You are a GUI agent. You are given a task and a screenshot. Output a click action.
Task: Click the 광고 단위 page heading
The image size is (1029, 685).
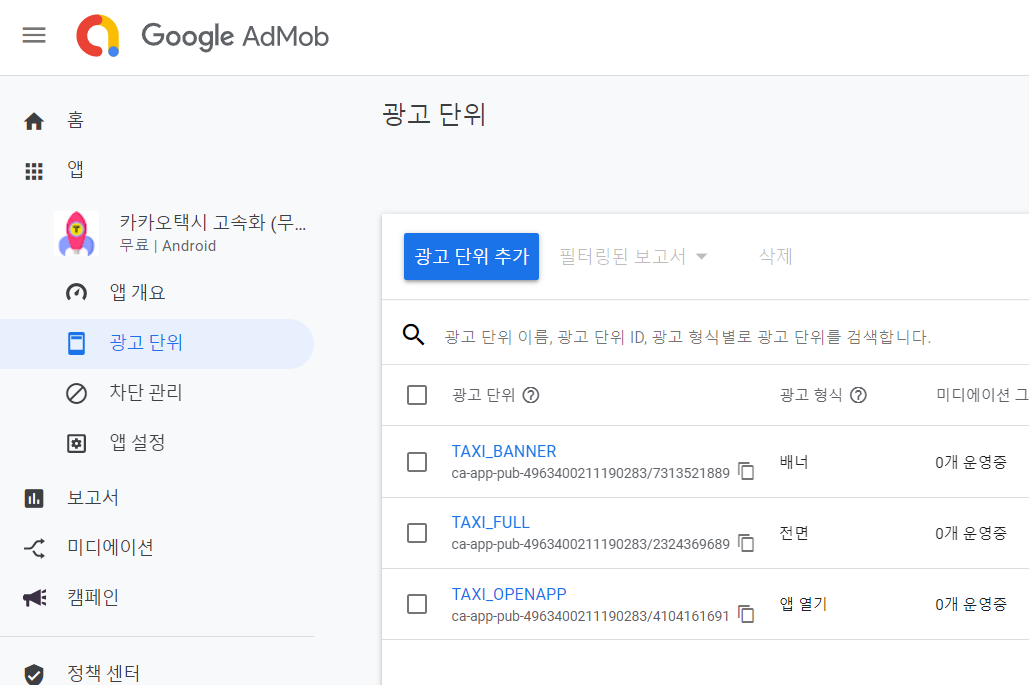tap(434, 114)
